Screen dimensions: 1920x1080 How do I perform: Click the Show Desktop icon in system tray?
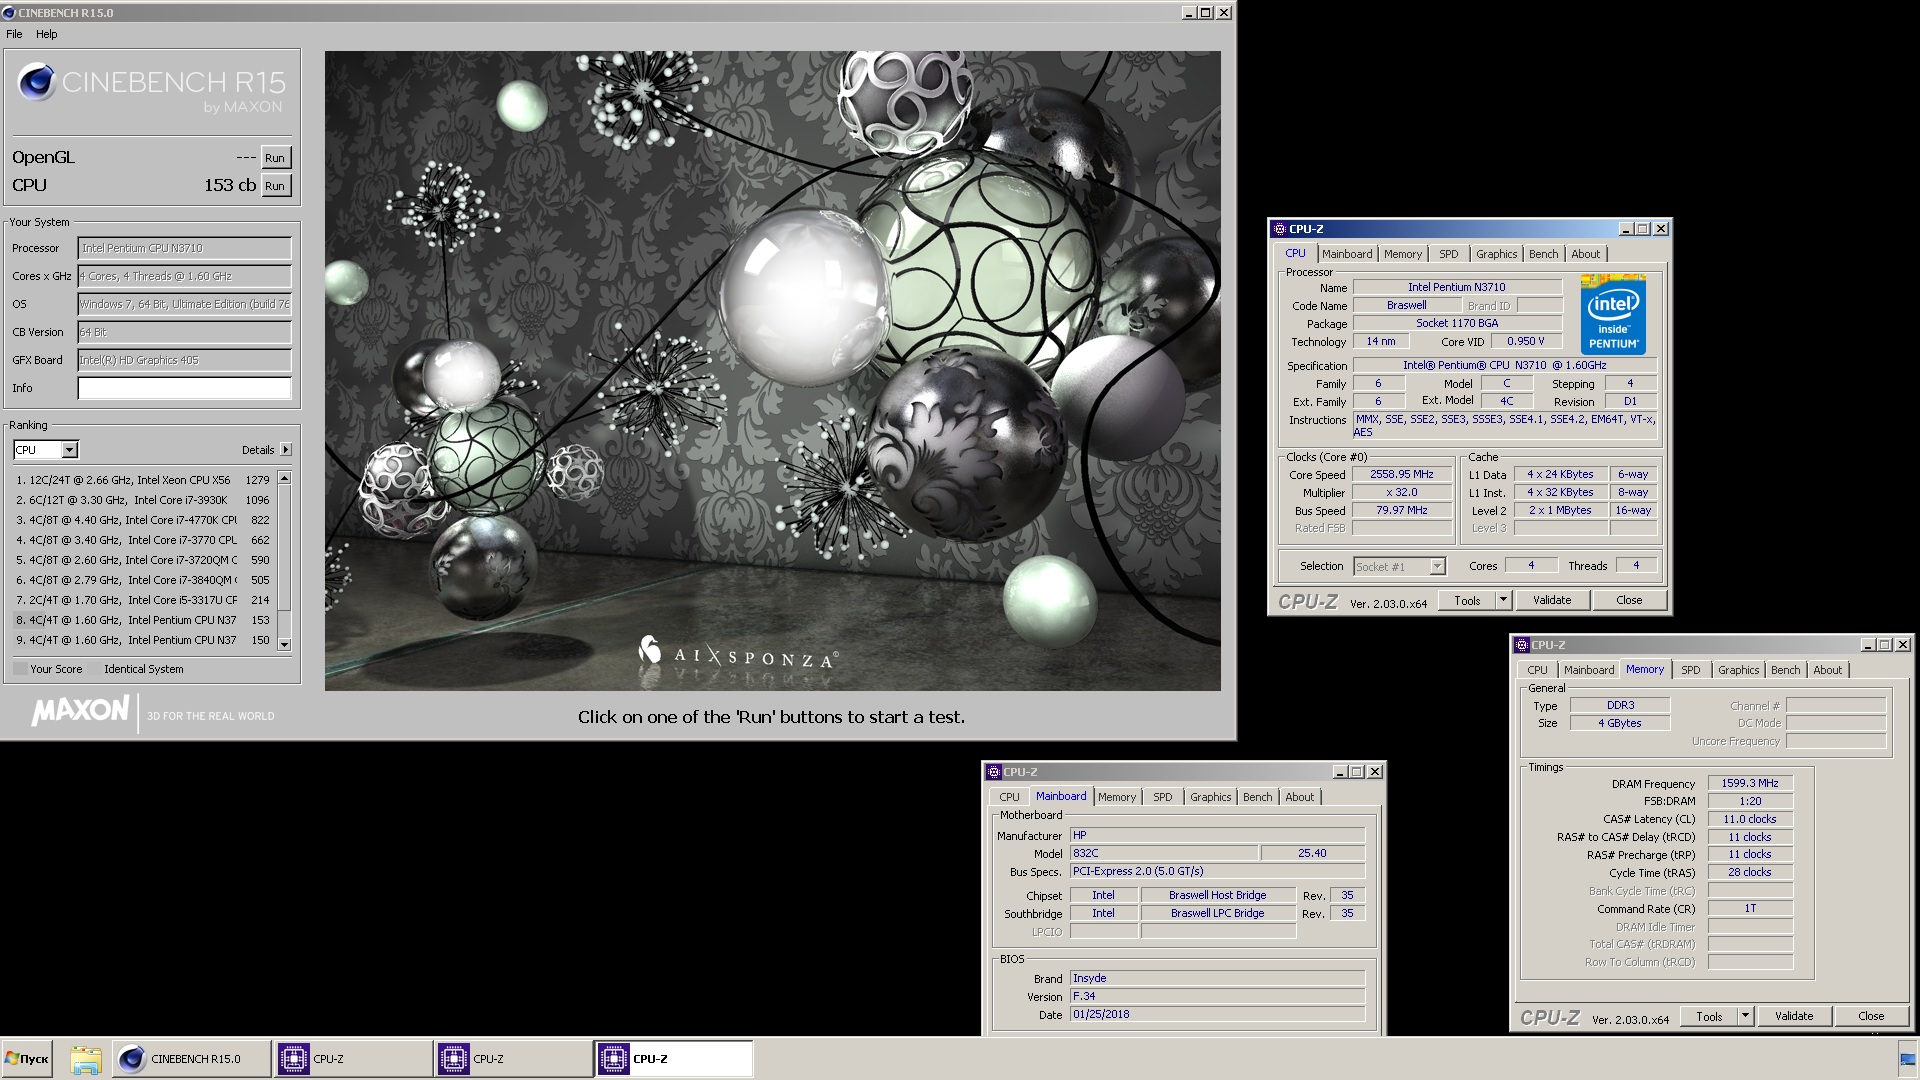(x=1907, y=1058)
